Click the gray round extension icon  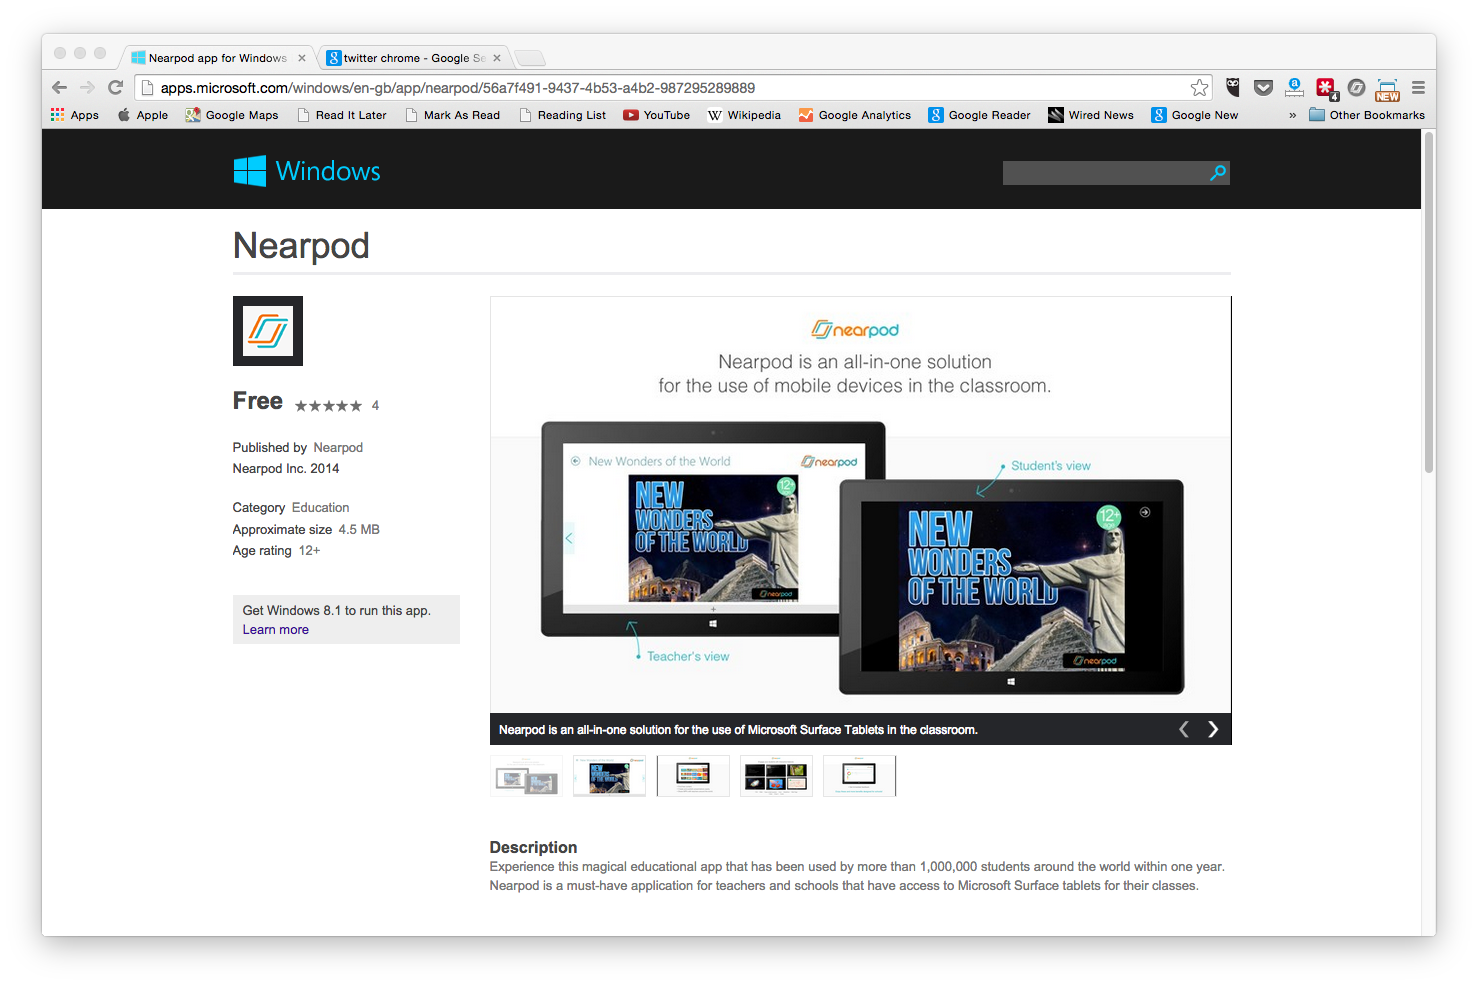click(x=1356, y=88)
